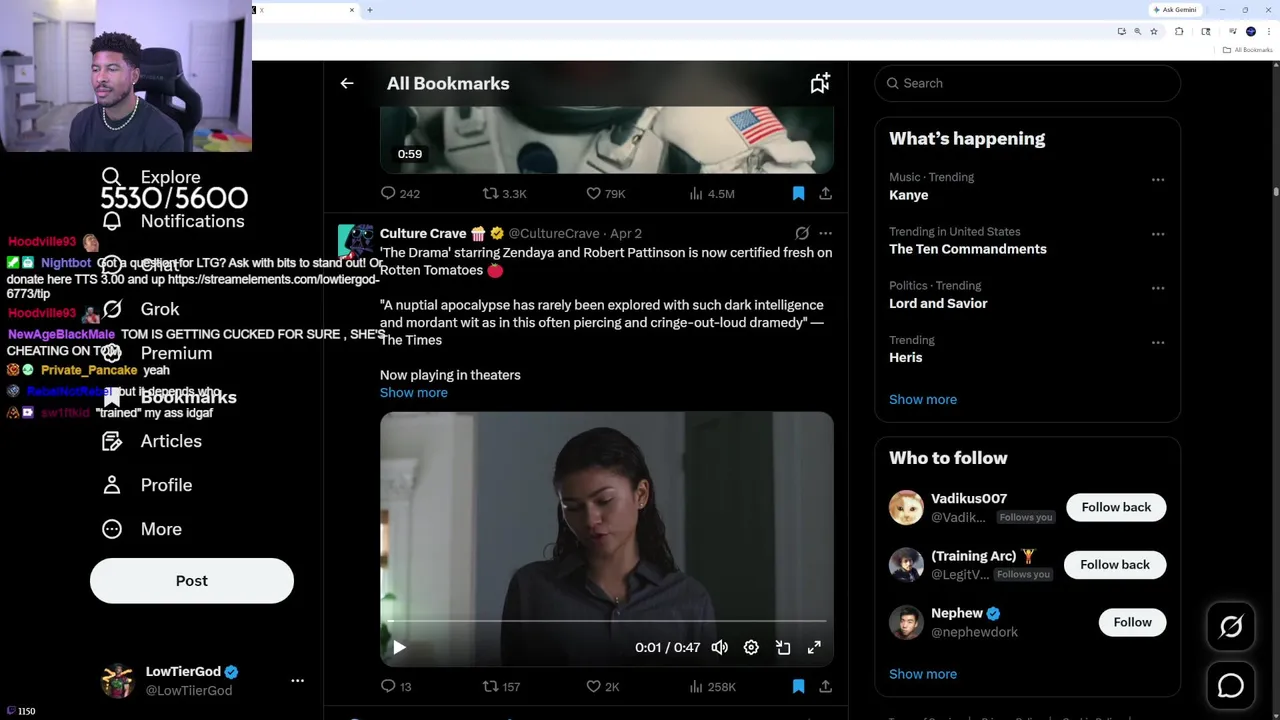Open Grok in the sidebar

point(141,309)
